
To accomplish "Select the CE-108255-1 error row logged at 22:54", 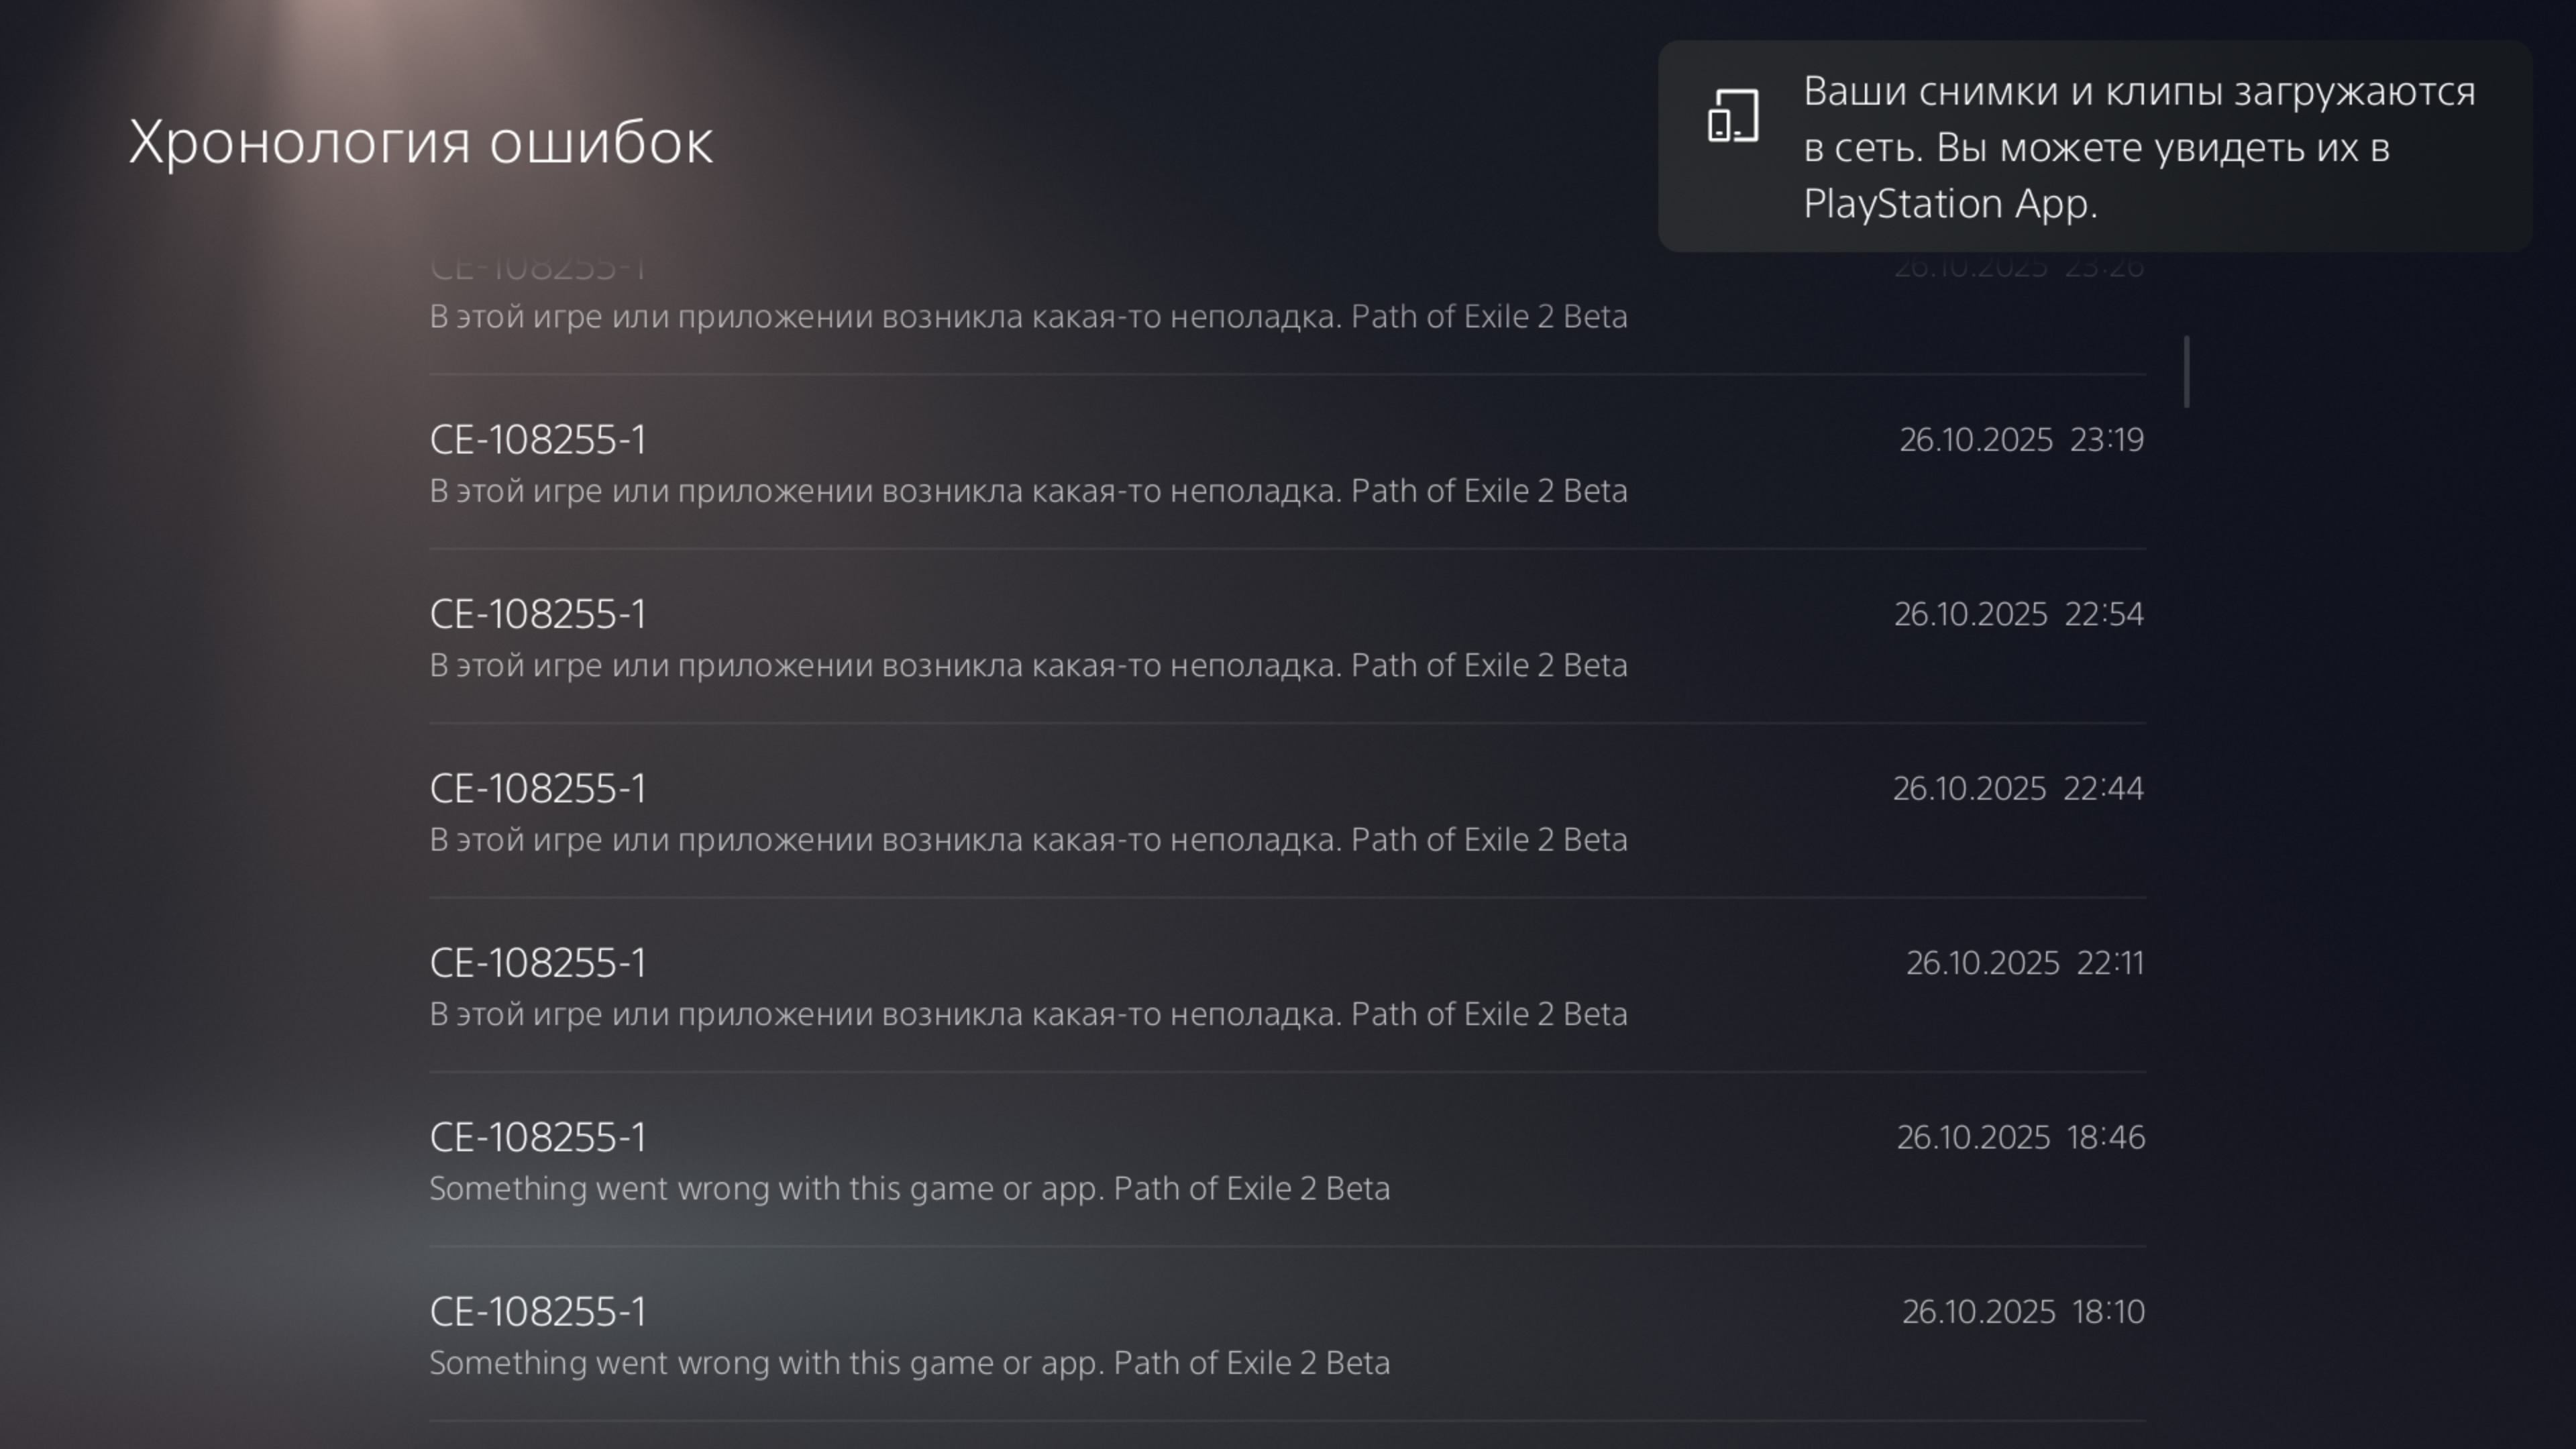I will tap(1287, 637).
